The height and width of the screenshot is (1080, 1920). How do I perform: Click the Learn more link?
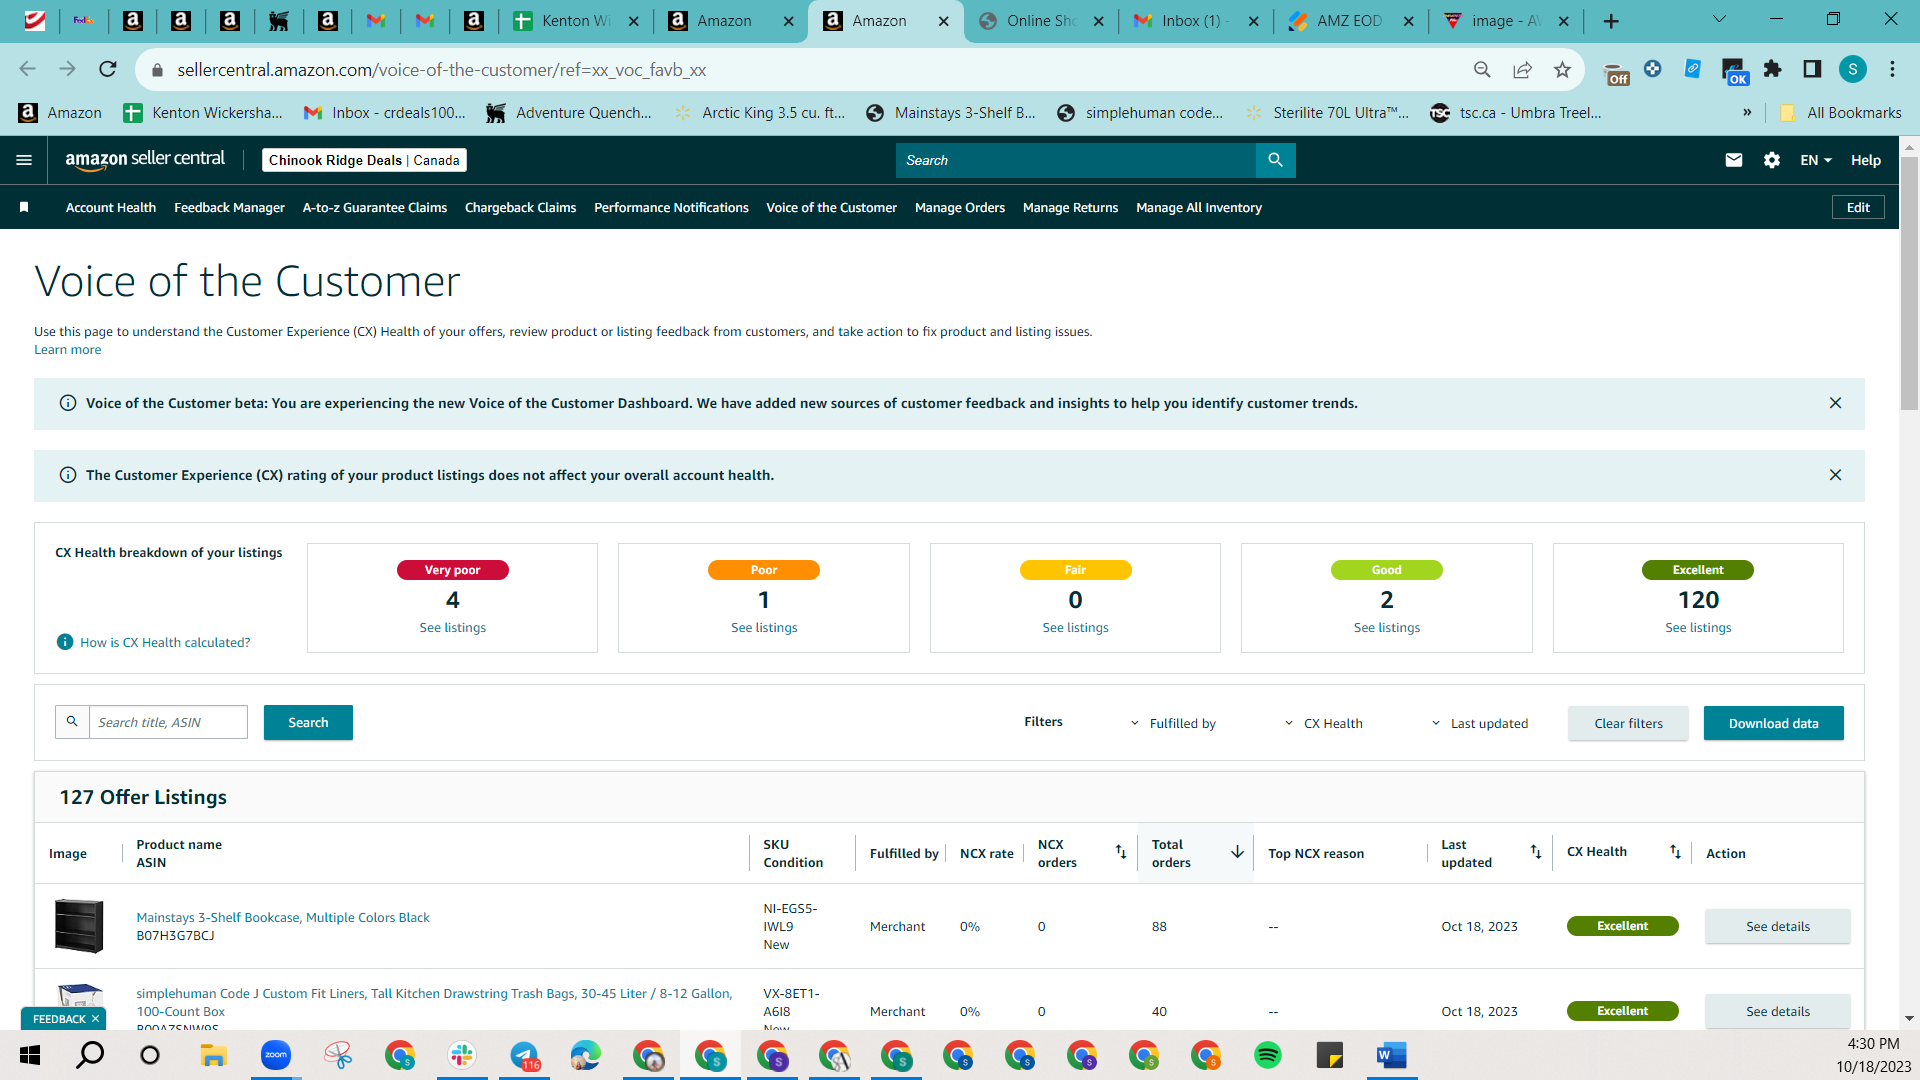point(67,349)
